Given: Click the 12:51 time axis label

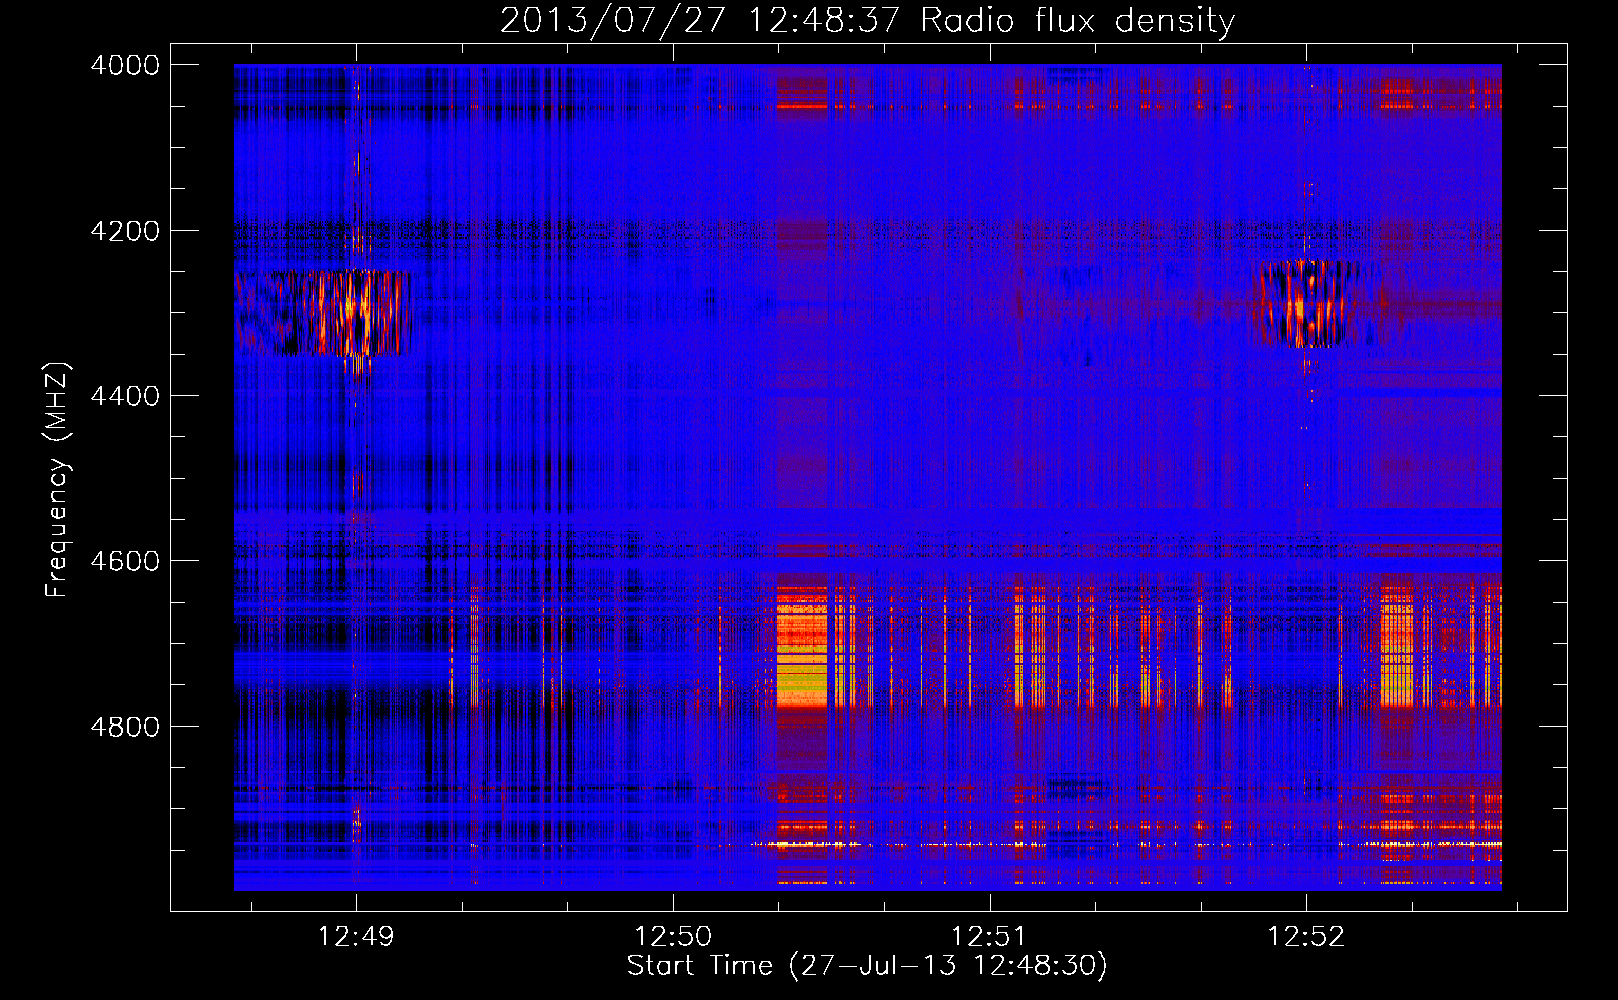Looking at the screenshot, I should (x=989, y=937).
